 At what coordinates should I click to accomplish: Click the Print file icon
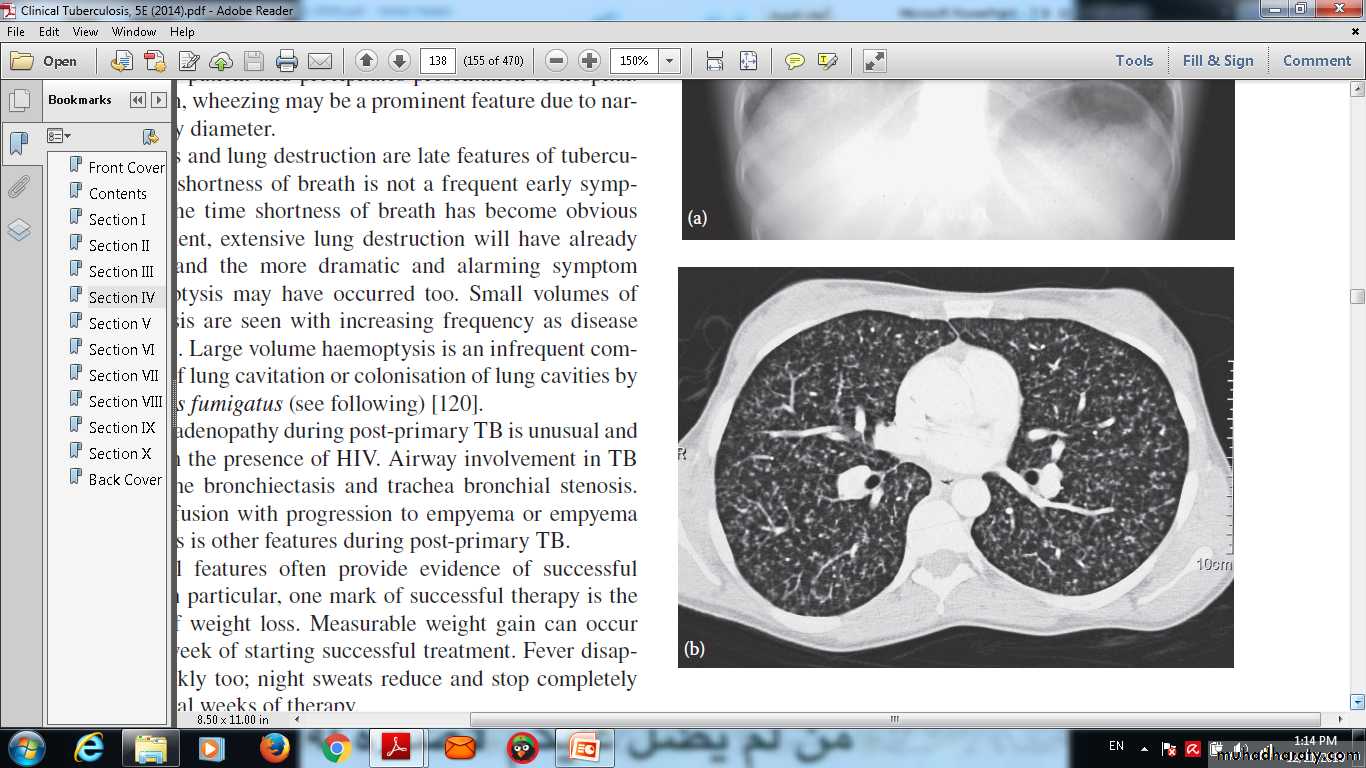point(287,61)
